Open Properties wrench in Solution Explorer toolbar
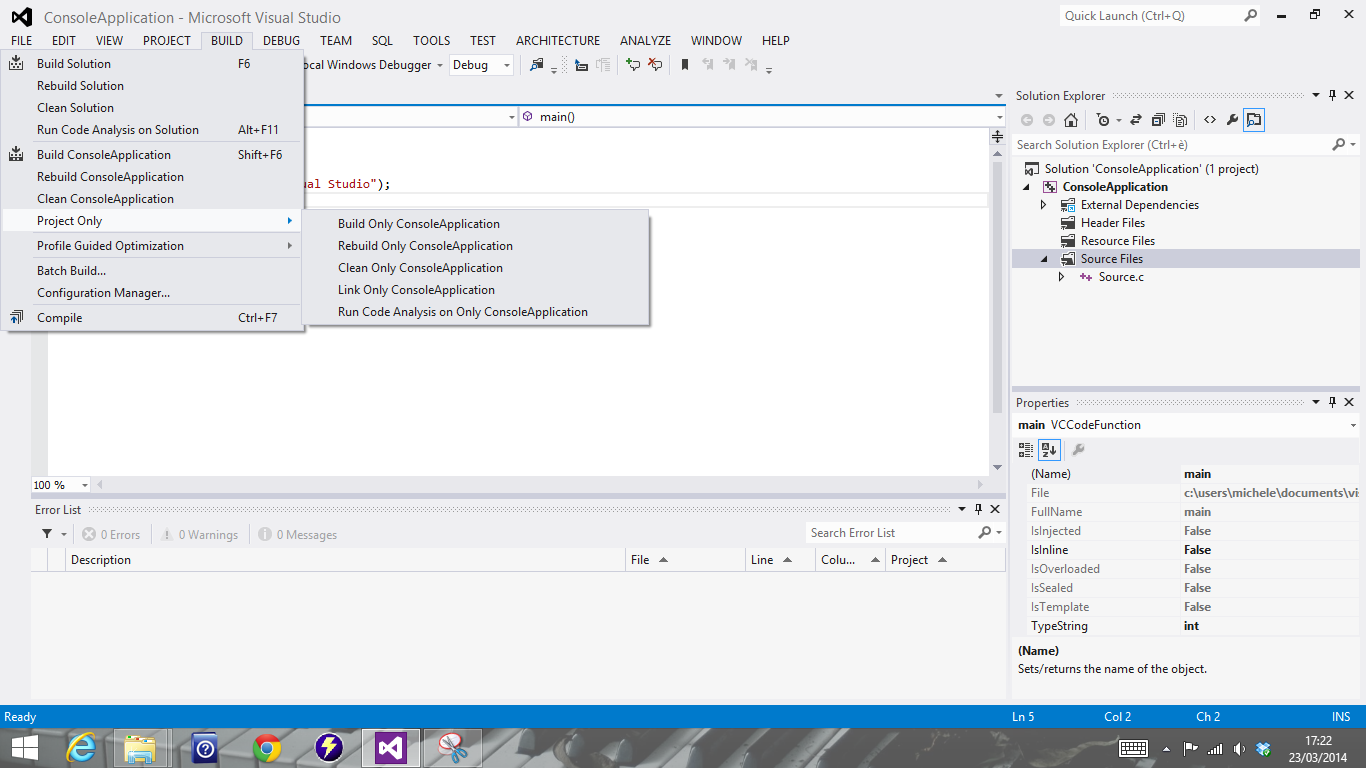 tap(1232, 120)
